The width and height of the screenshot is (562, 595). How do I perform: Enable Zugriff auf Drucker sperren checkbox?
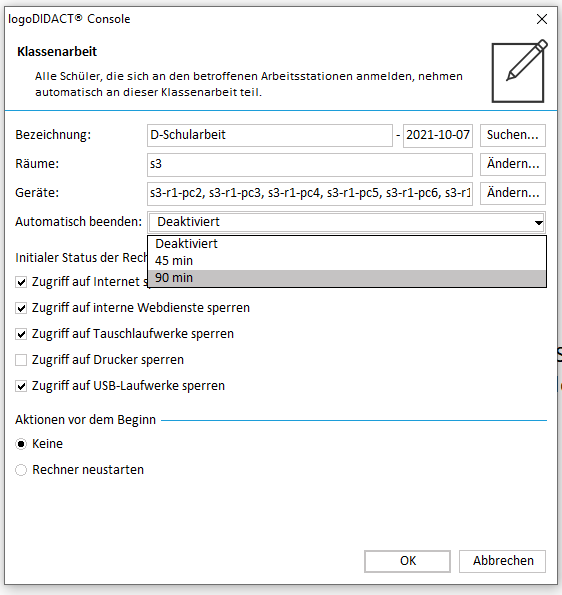point(21,360)
